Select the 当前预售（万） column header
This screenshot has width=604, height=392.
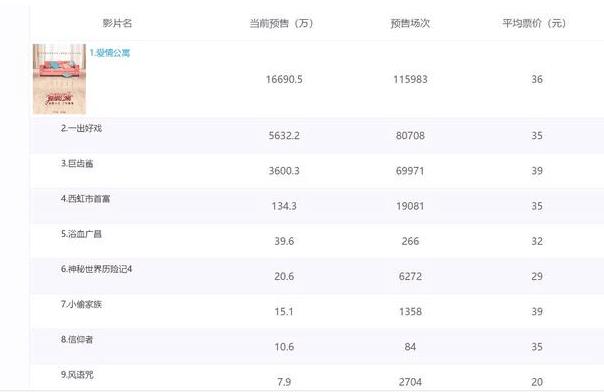[282, 23]
